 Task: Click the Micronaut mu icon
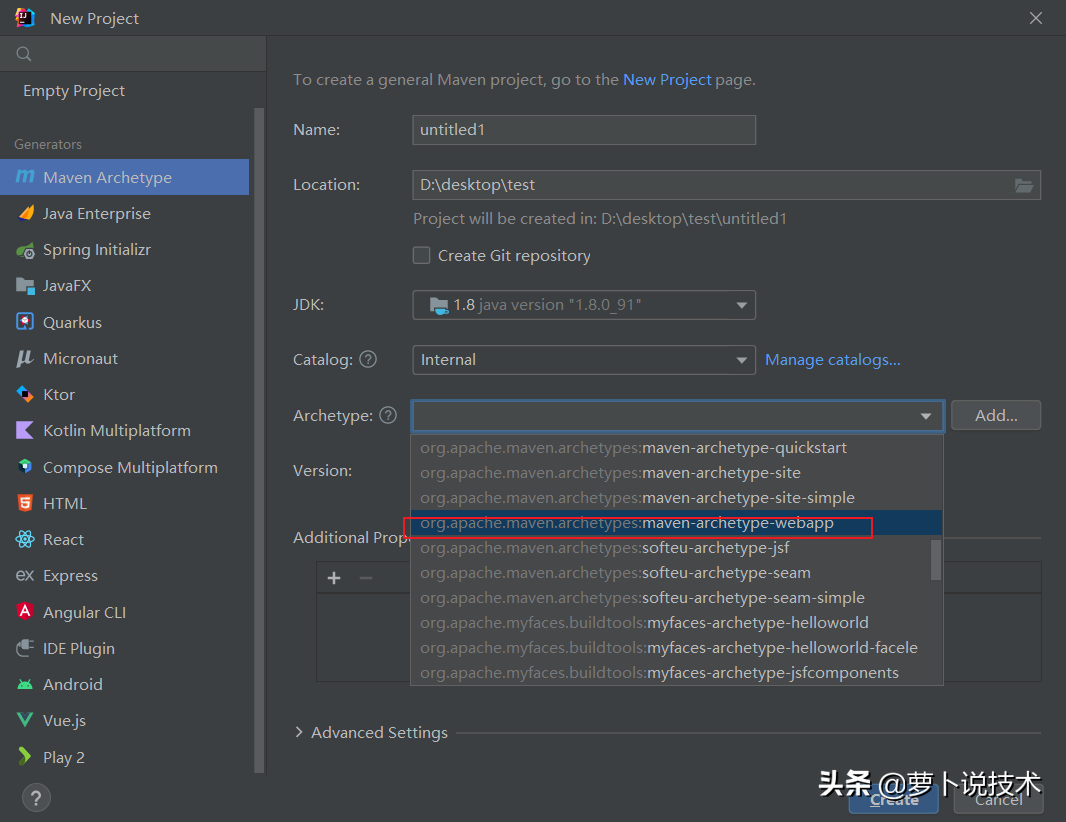click(25, 358)
